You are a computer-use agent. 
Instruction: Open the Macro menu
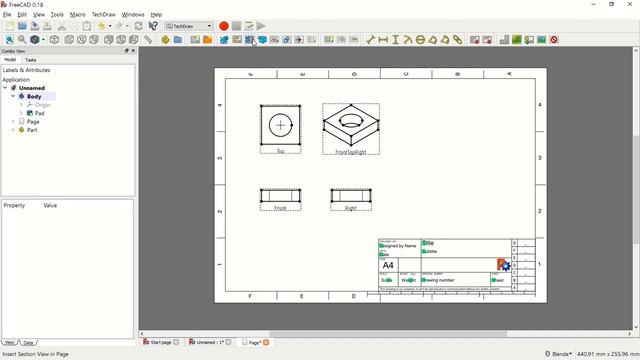coord(78,15)
